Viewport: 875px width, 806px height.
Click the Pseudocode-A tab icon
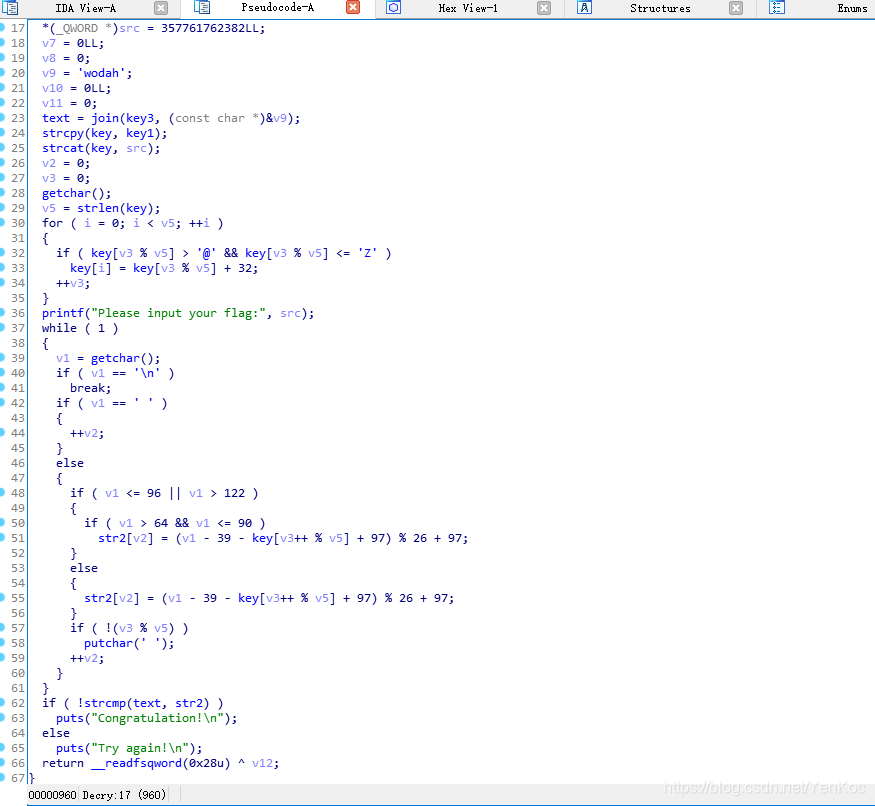click(202, 7)
